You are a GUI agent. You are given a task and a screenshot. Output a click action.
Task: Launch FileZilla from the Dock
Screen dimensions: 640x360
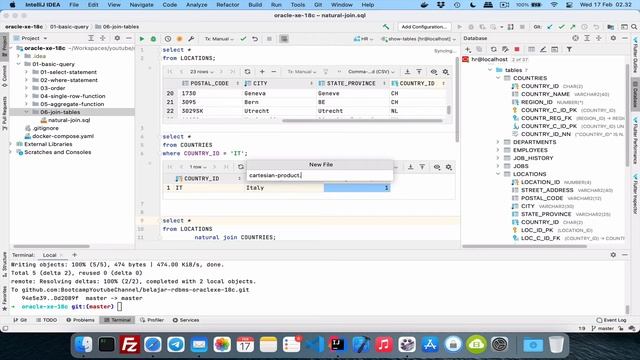point(130,344)
